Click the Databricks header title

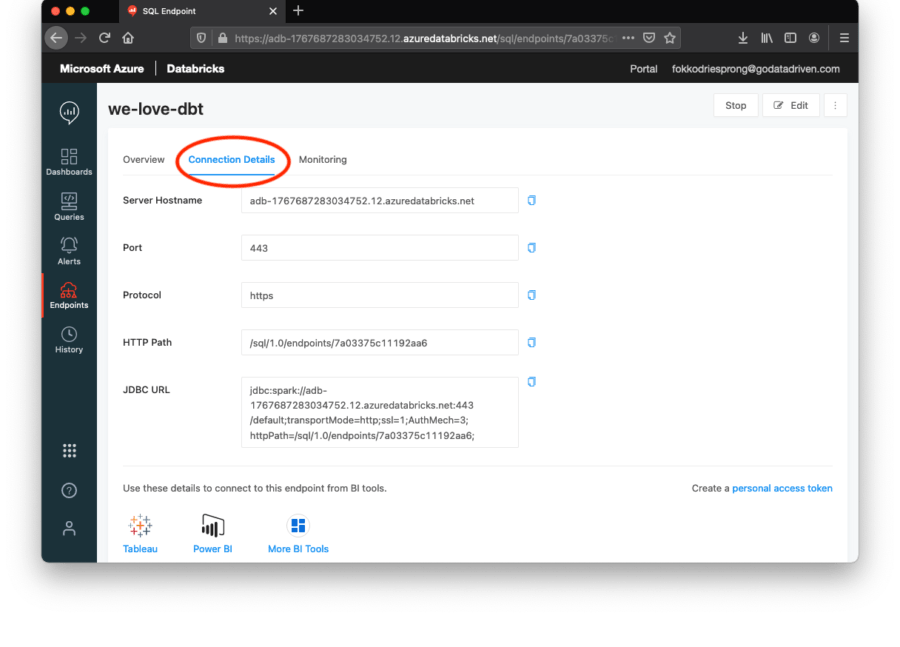[x=195, y=69]
